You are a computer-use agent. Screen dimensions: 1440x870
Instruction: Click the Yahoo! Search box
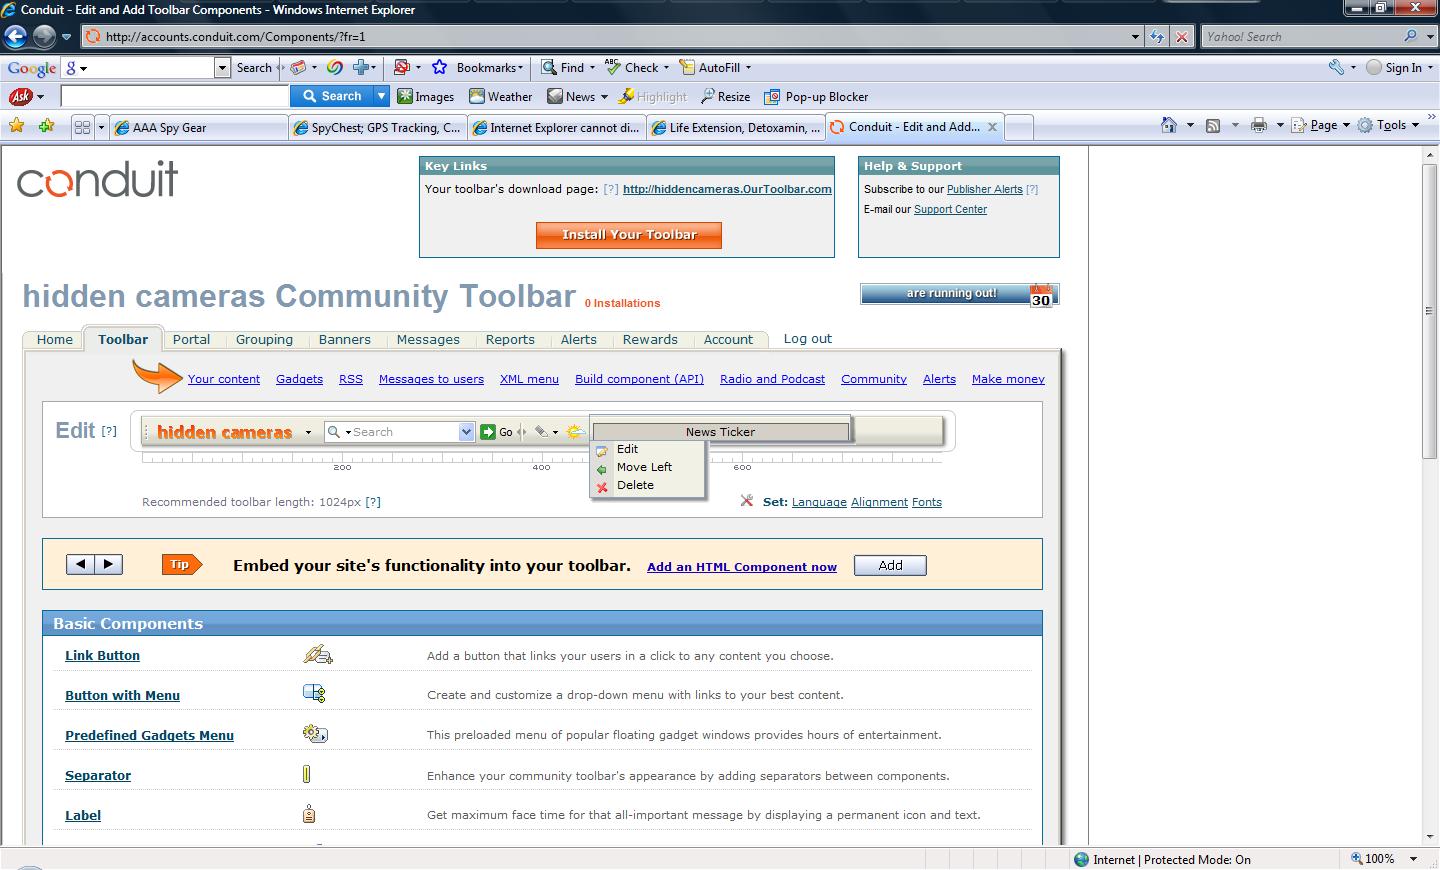click(1301, 36)
